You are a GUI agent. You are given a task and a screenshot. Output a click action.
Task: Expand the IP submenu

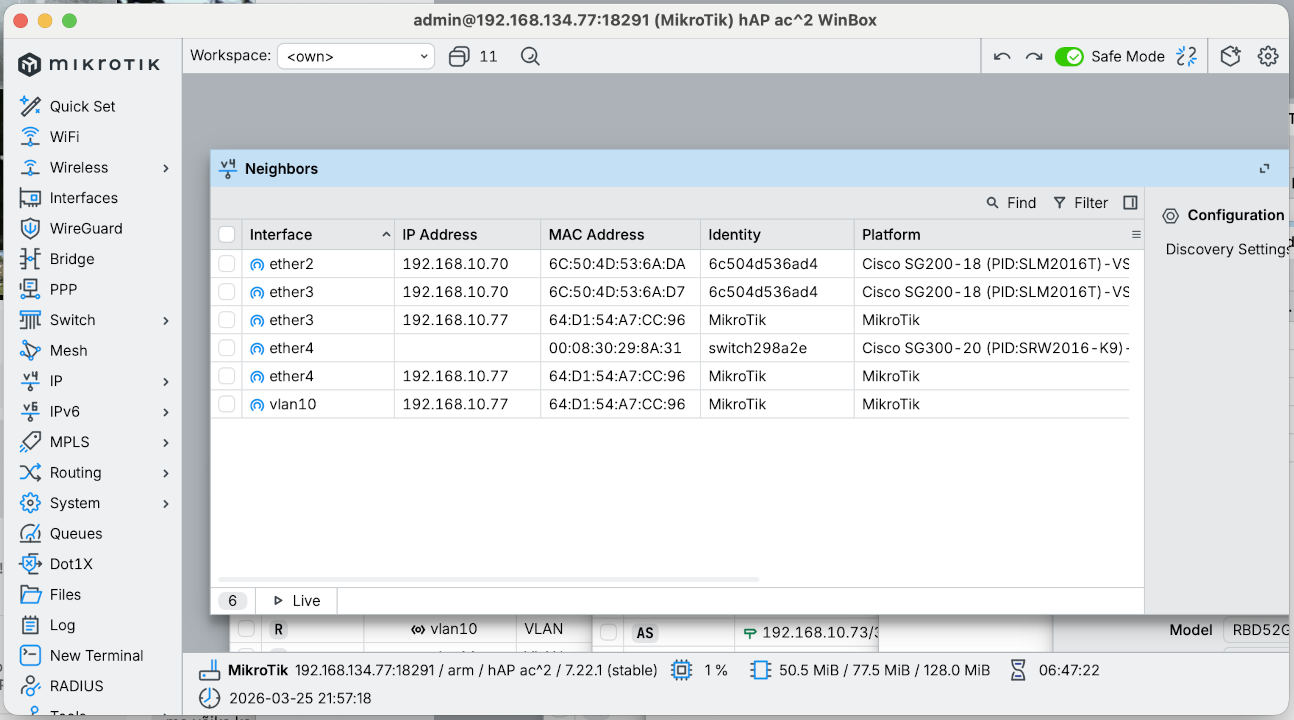55,380
